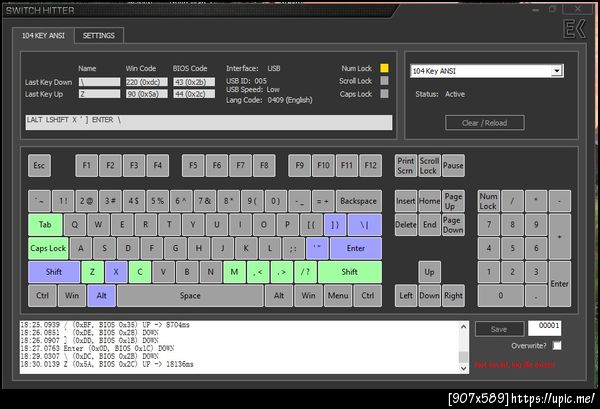600x409 pixels.
Task: Click the Insert key tile
Action: [x=406, y=201]
